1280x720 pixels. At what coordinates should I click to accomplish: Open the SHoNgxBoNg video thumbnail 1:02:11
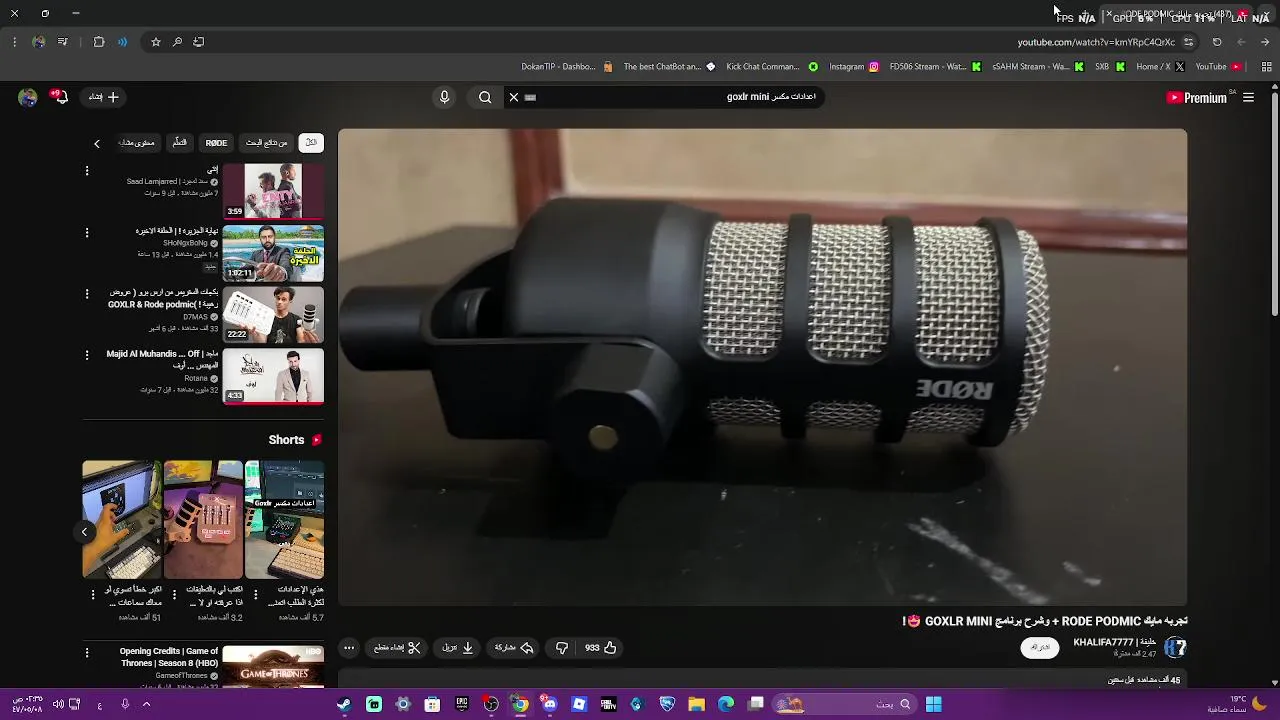point(273,253)
